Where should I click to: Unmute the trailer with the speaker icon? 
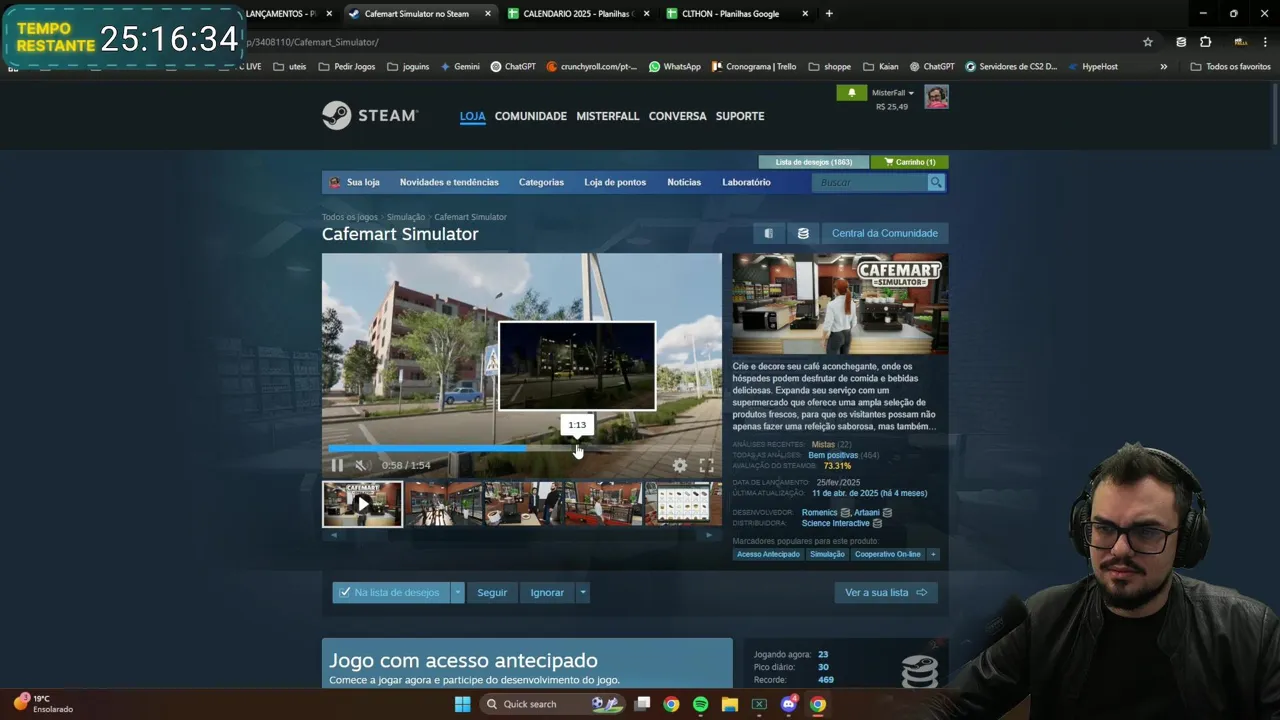(x=362, y=465)
